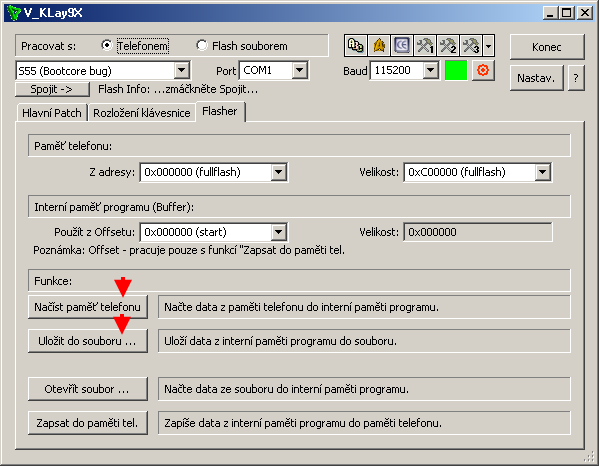Switch to the Rozložení klávesnice tab

pyautogui.click(x=142, y=113)
